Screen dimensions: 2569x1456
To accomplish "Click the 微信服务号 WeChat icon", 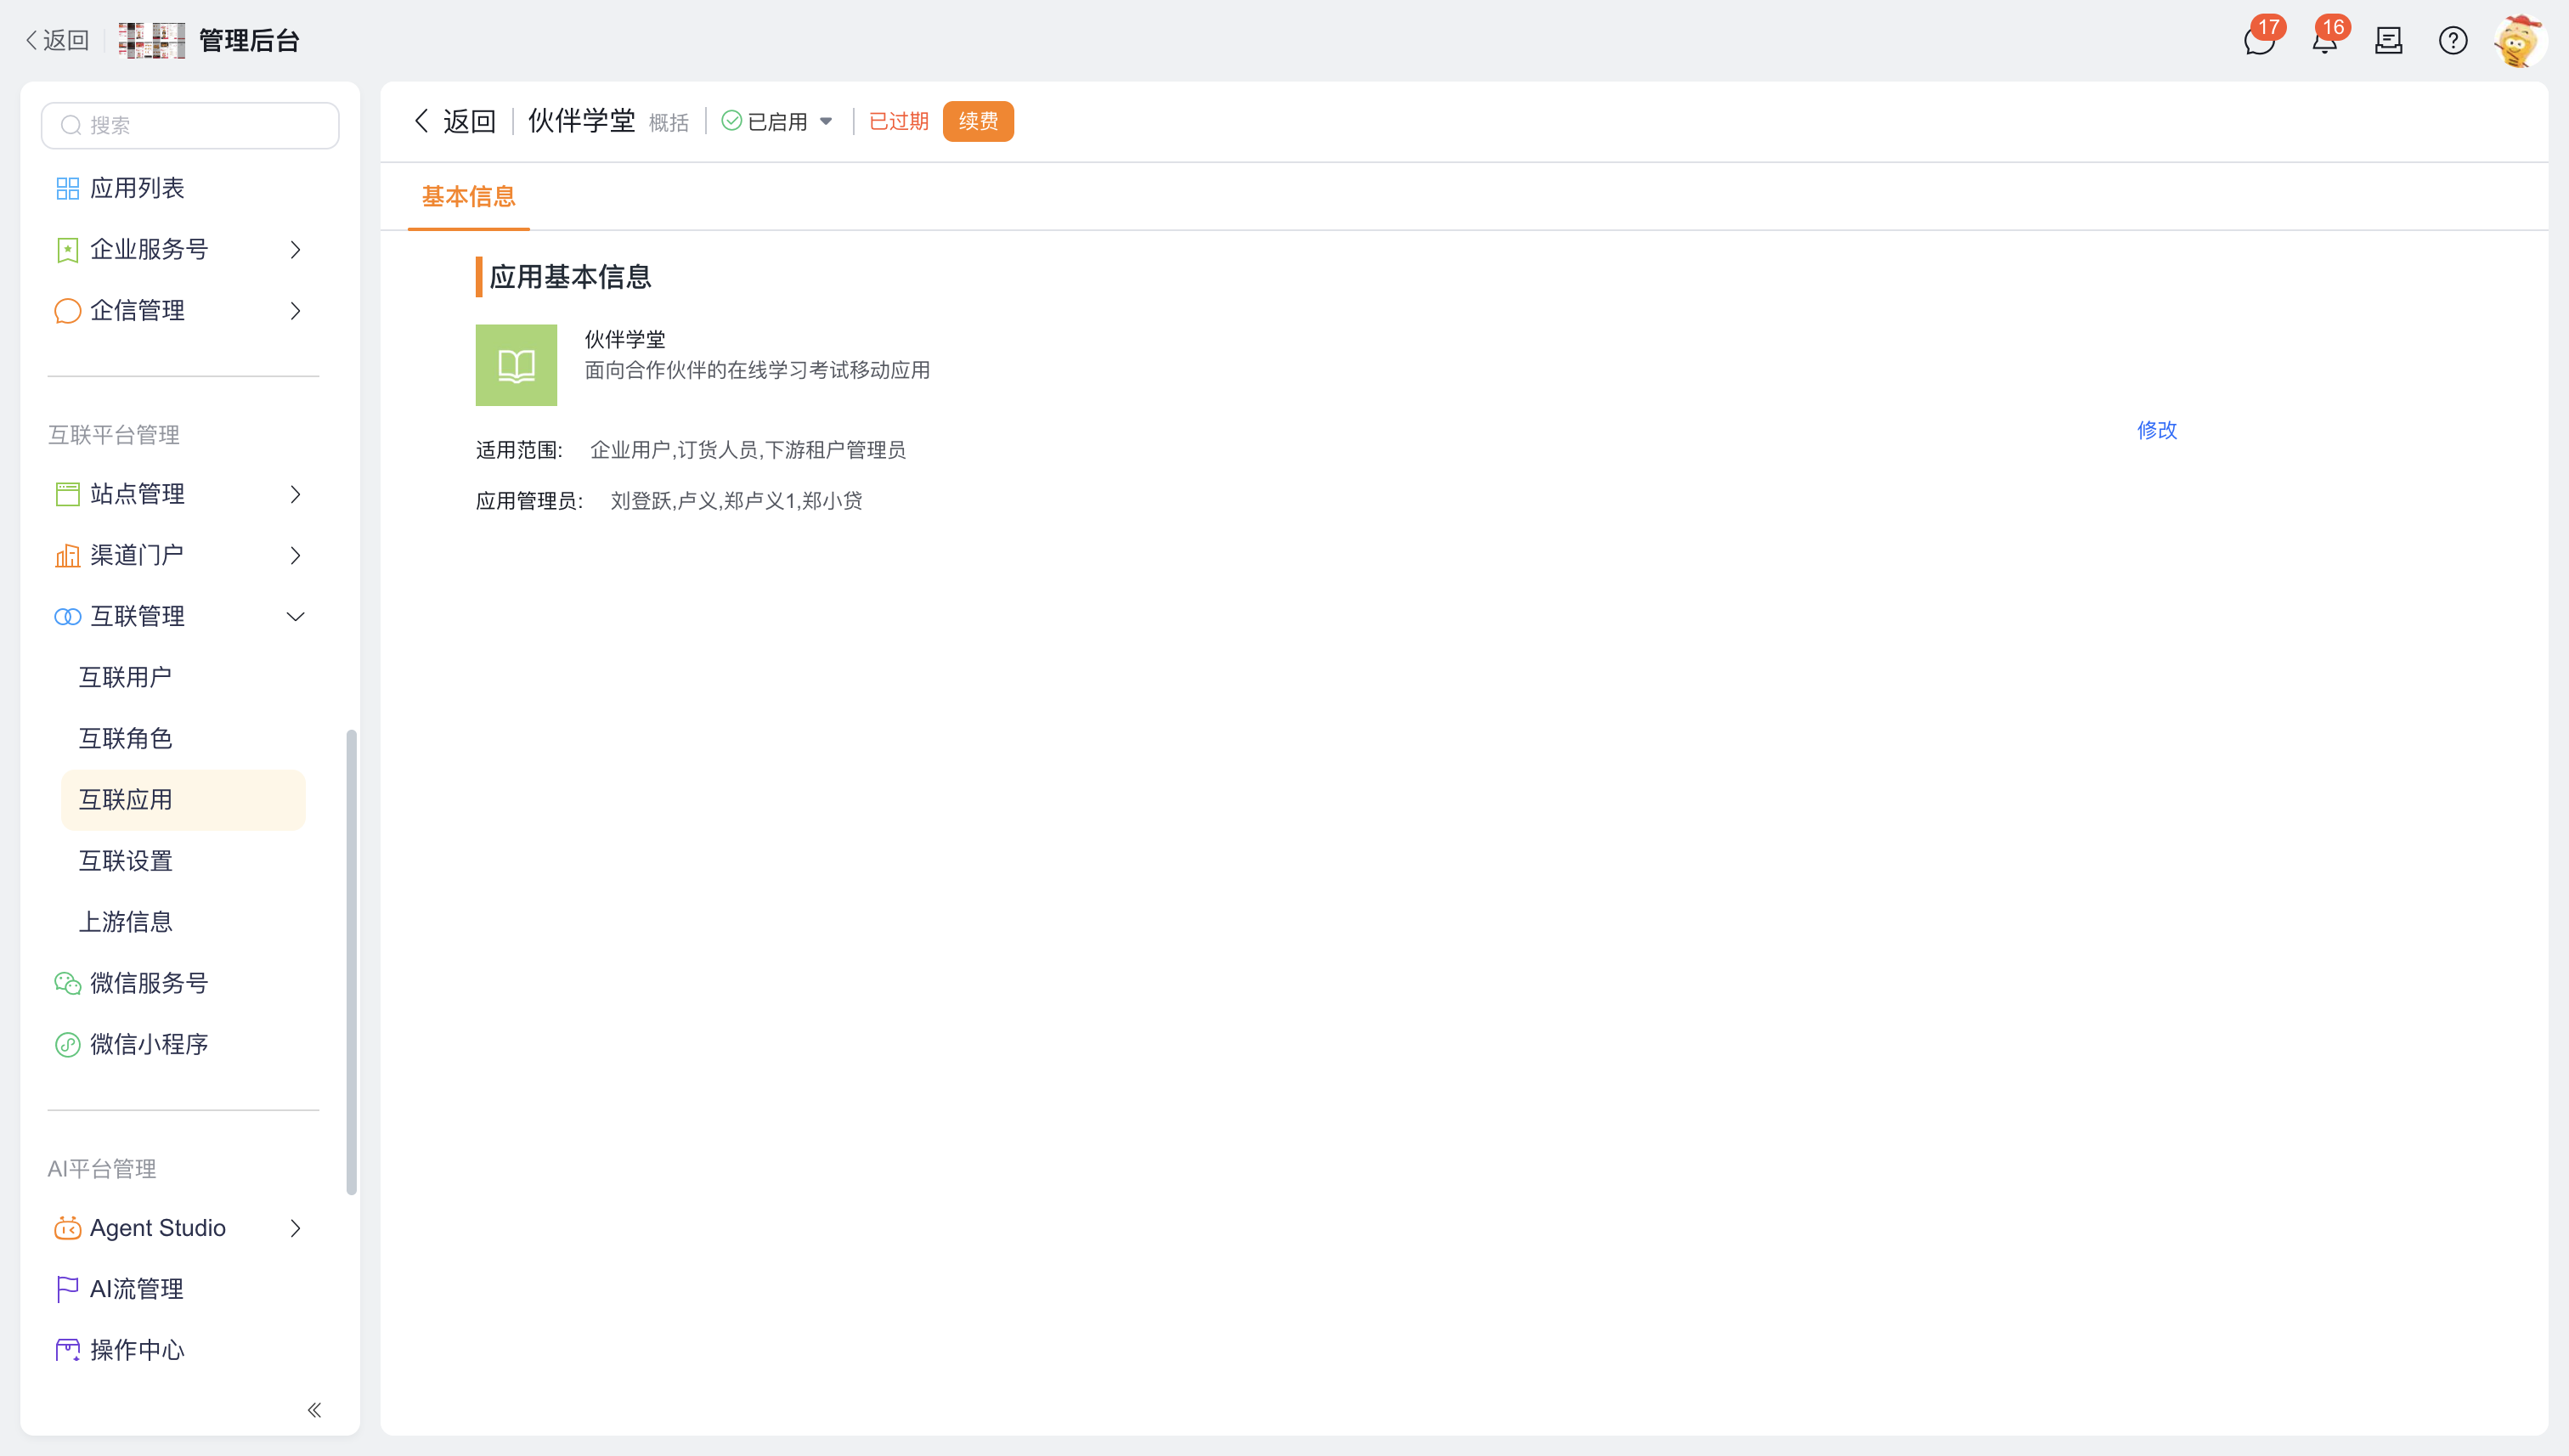I will [x=67, y=984].
